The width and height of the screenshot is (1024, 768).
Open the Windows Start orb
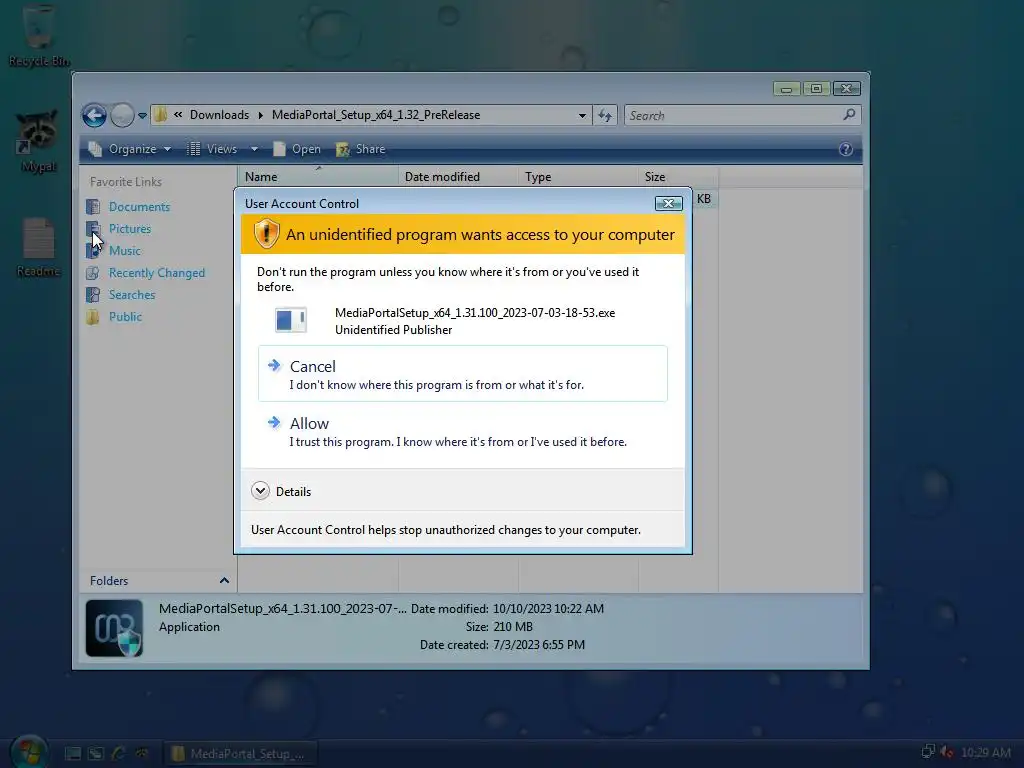coord(29,752)
